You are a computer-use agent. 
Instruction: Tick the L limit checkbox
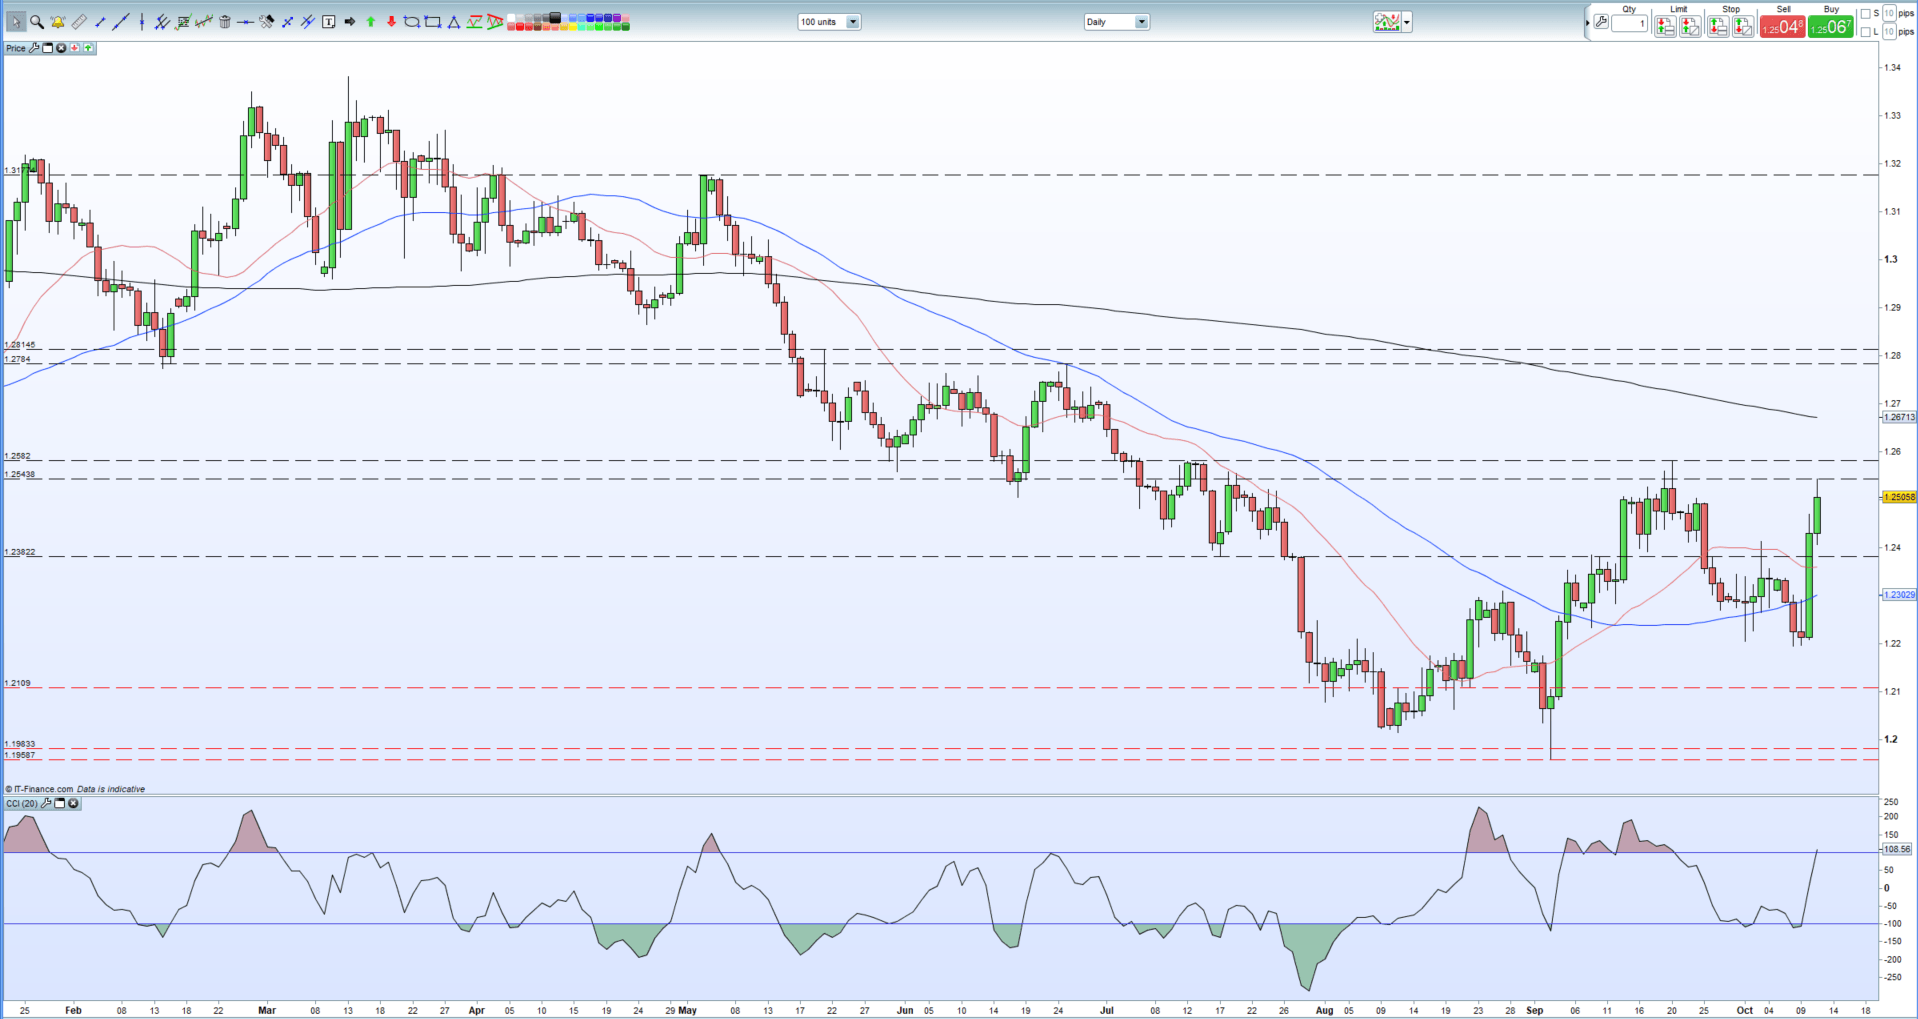(1865, 32)
